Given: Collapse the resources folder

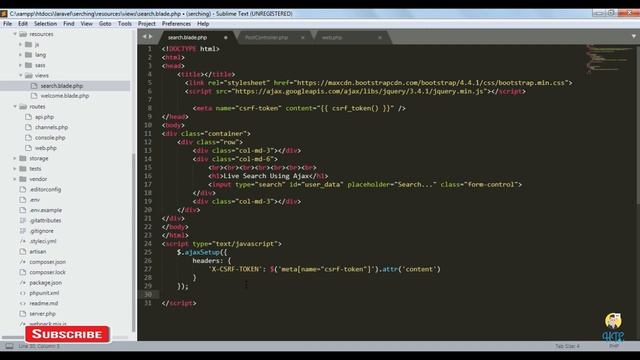Looking at the screenshot, I should click(x=15, y=34).
